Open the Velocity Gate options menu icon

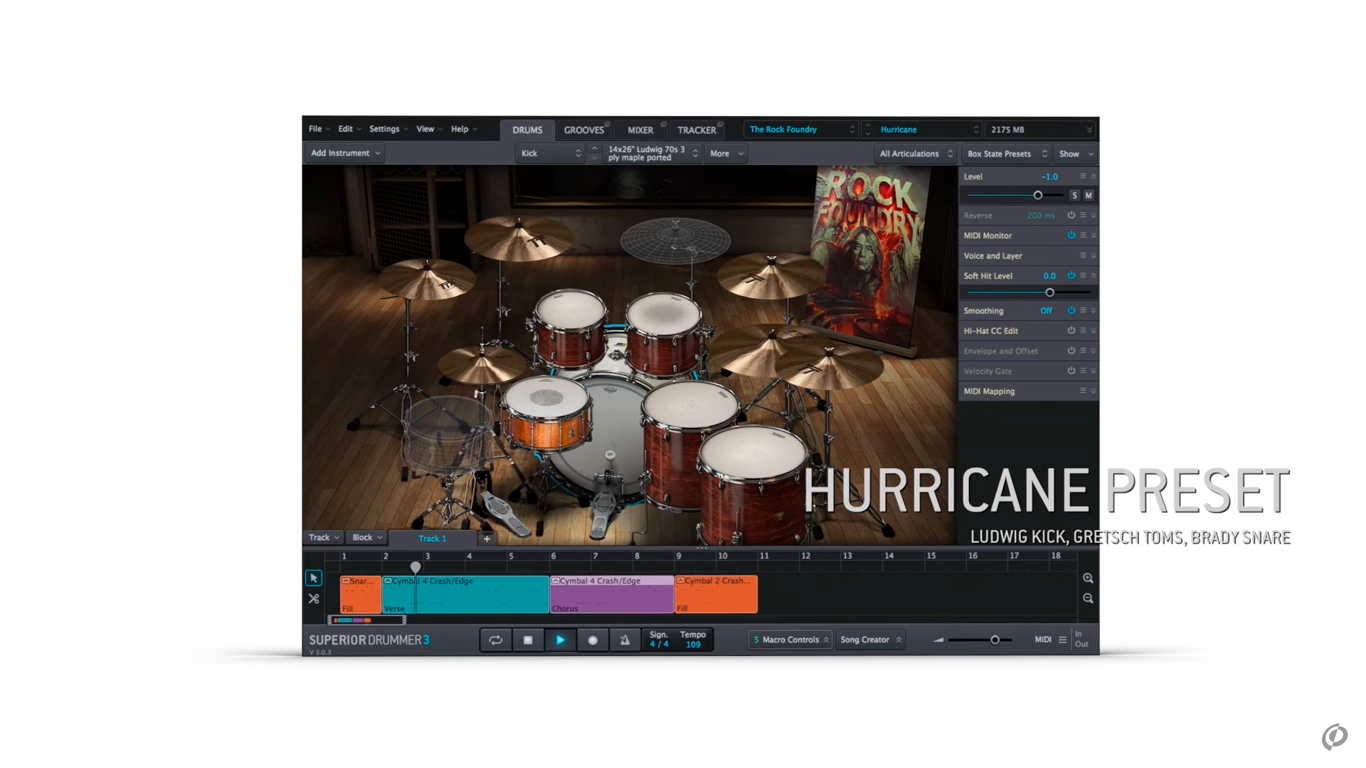click(1082, 371)
